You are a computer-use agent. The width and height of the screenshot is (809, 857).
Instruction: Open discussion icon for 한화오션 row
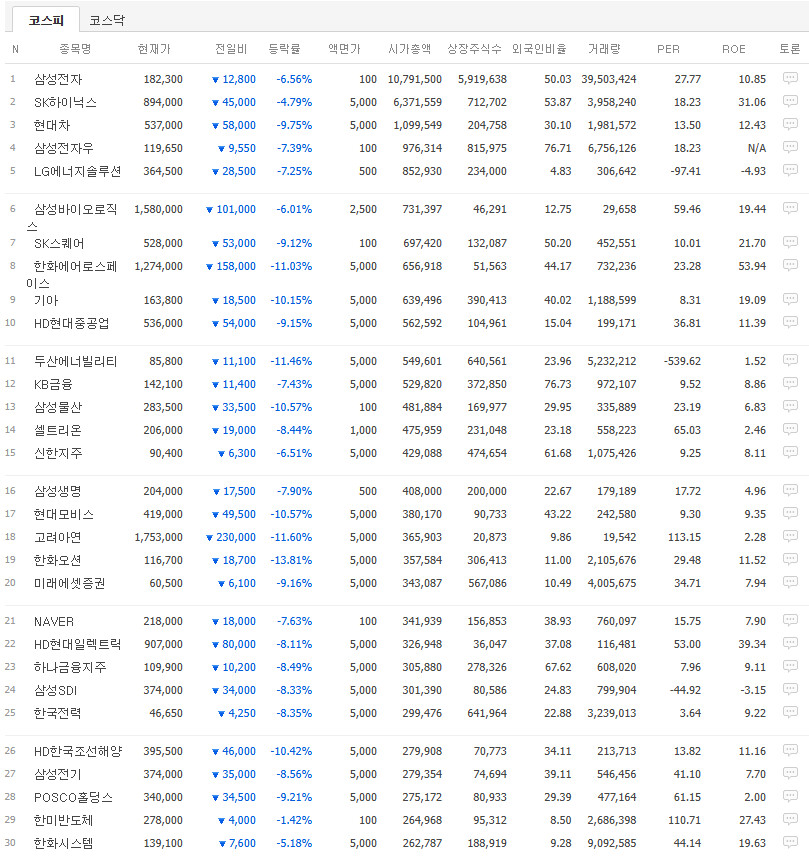(x=790, y=559)
